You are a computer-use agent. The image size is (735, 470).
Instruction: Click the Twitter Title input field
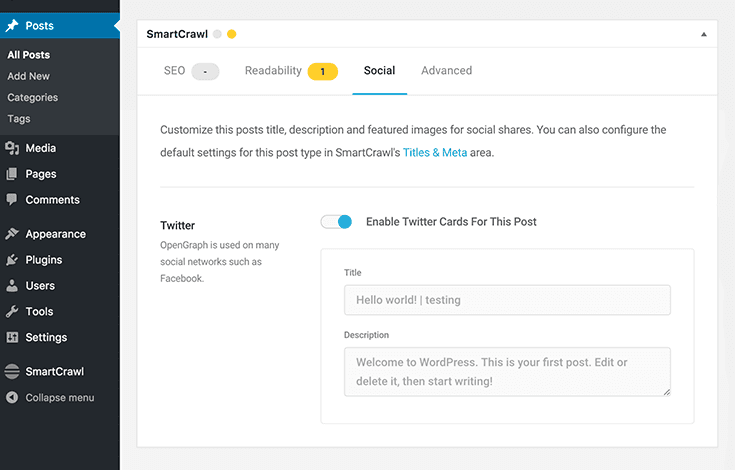(507, 300)
